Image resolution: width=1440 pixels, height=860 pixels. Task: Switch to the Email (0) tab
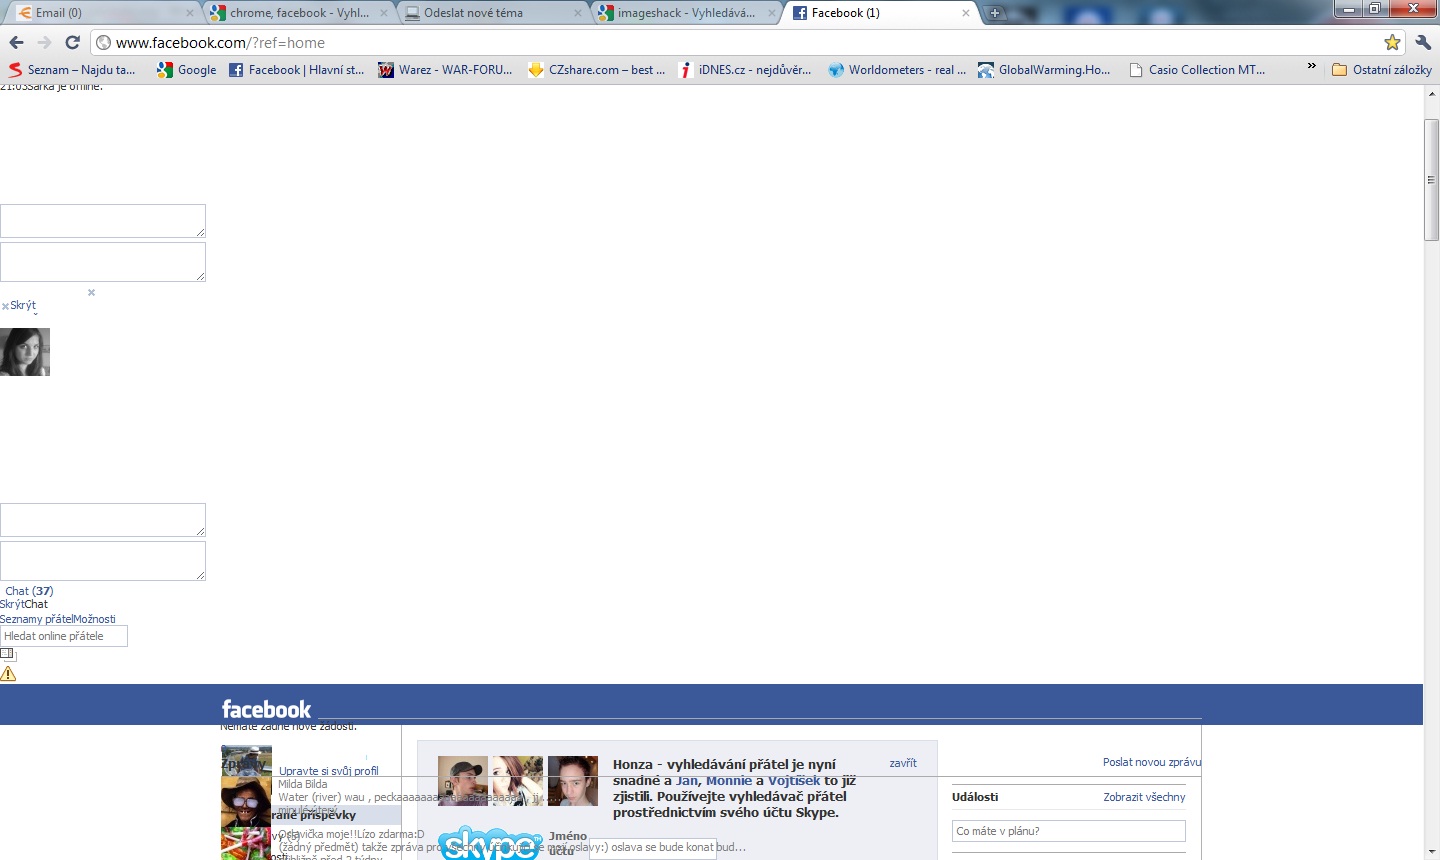click(103, 13)
